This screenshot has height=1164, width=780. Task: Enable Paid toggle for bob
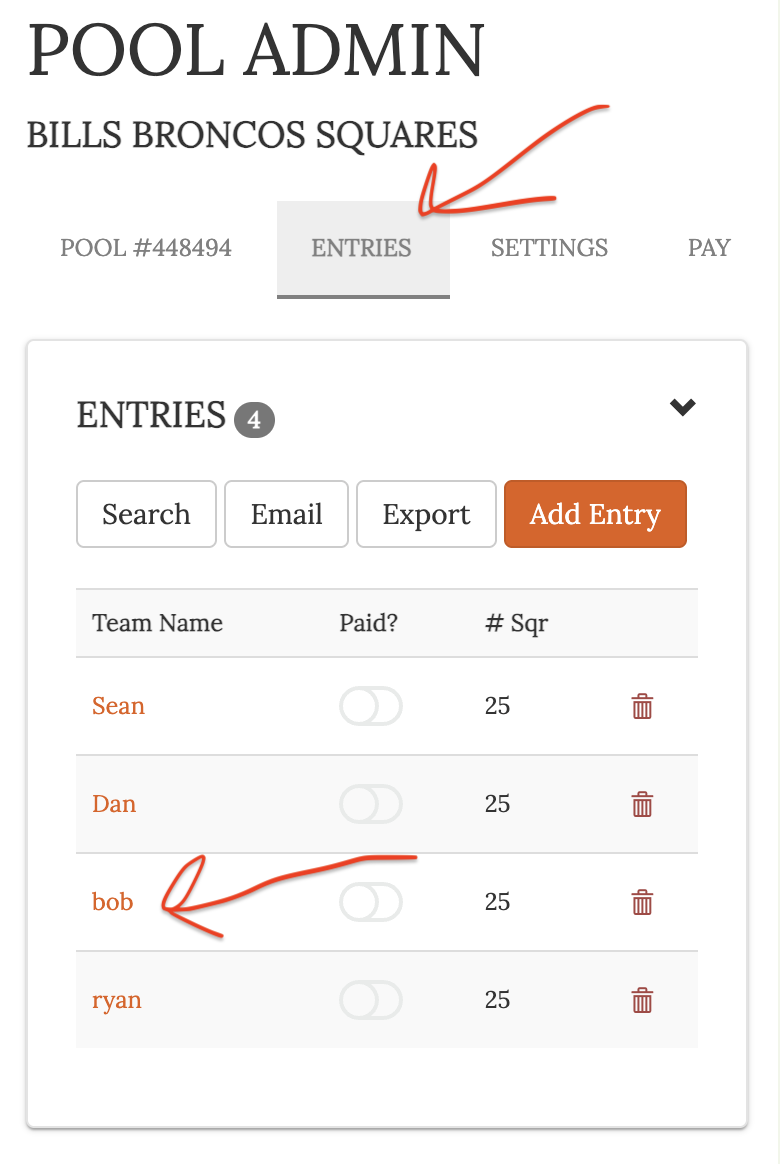(370, 902)
